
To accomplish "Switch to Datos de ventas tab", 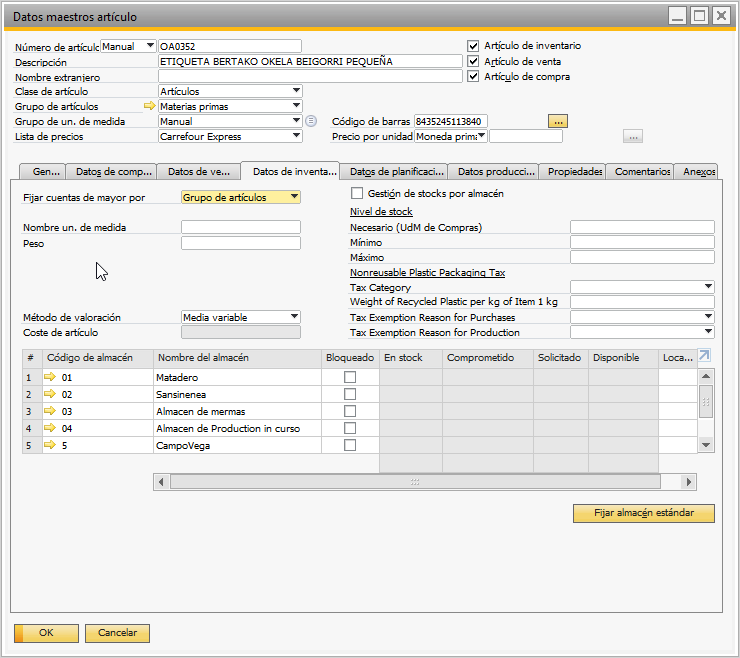I will (x=199, y=171).
